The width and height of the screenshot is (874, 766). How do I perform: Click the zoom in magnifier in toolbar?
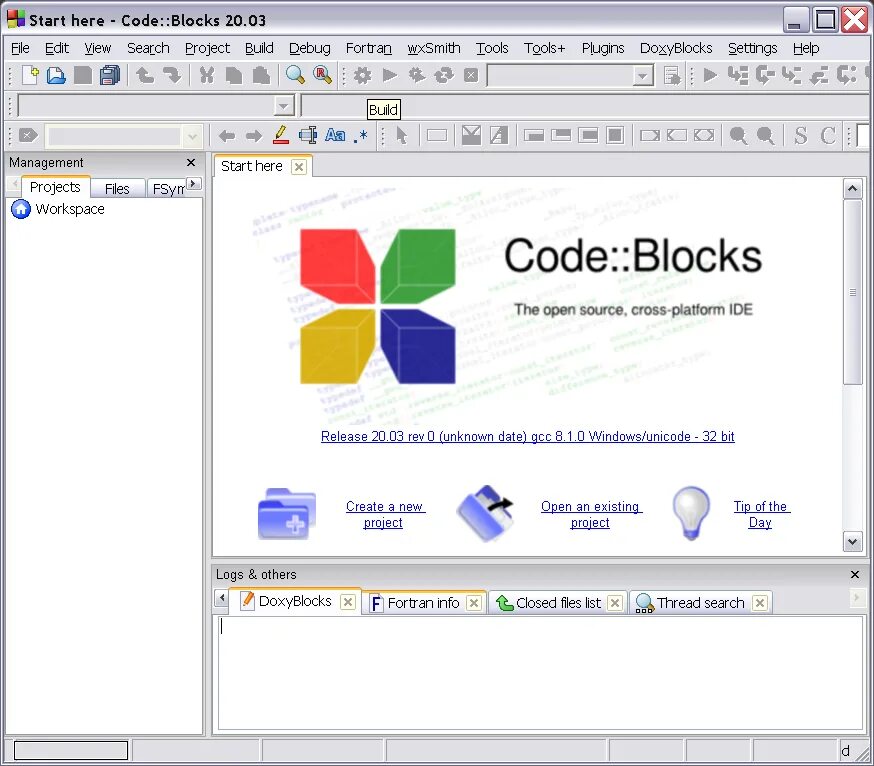coord(739,135)
